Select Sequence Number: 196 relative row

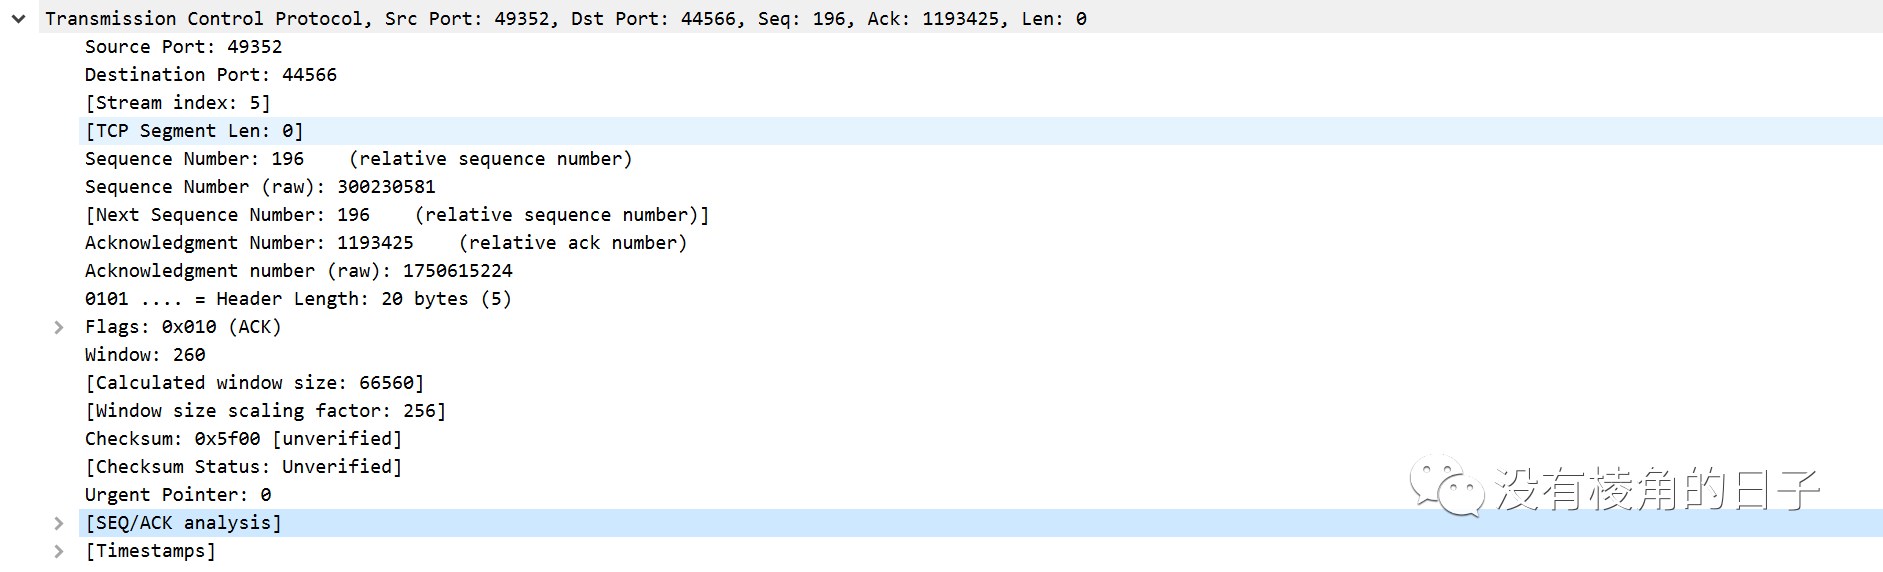coord(357,159)
